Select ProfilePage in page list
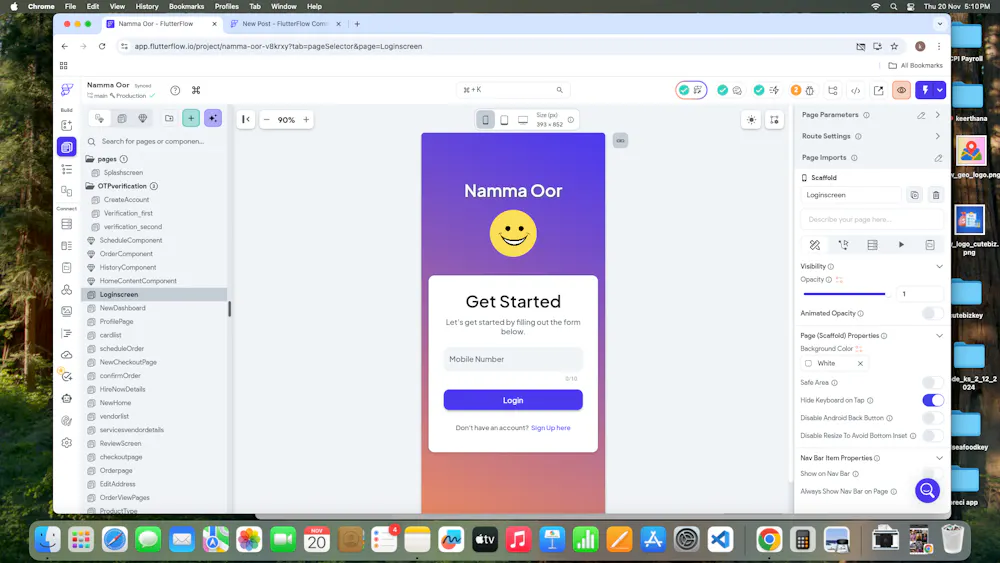 (116, 321)
